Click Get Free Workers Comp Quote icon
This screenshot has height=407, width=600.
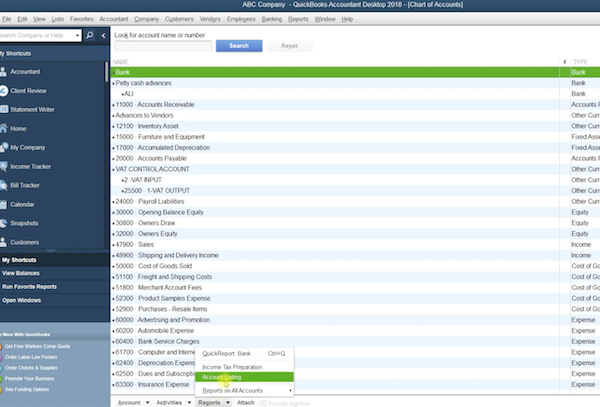pos(1,347)
